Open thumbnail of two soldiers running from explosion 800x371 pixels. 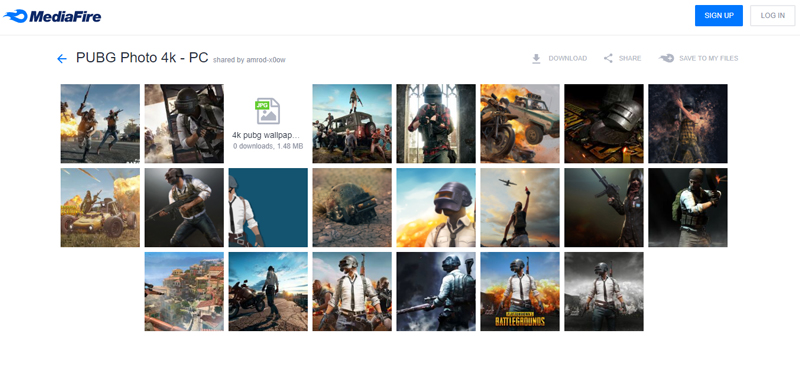(x=100, y=123)
